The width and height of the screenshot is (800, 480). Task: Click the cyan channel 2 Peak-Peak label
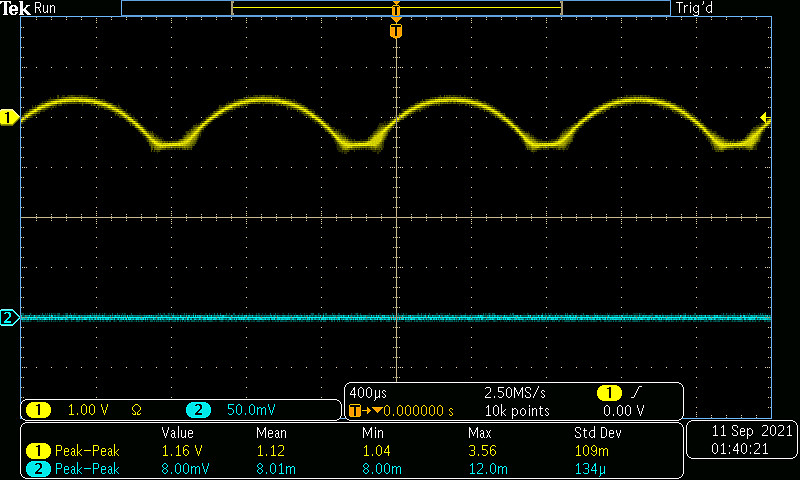point(87,469)
